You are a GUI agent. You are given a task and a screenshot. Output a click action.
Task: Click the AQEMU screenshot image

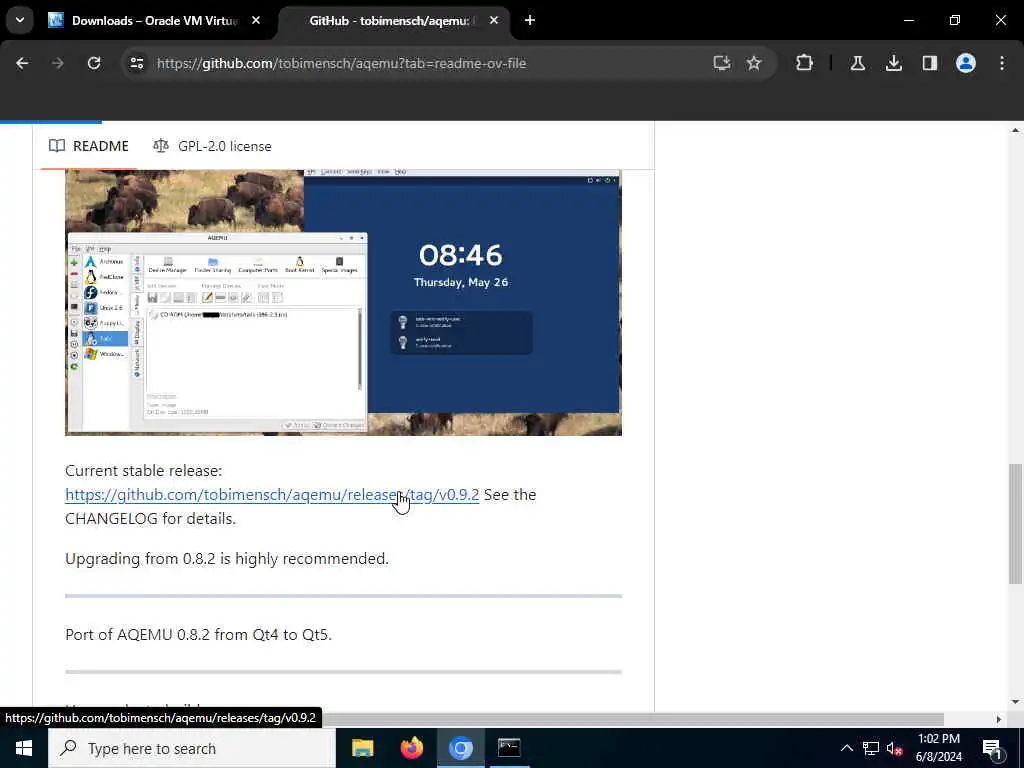point(344,302)
